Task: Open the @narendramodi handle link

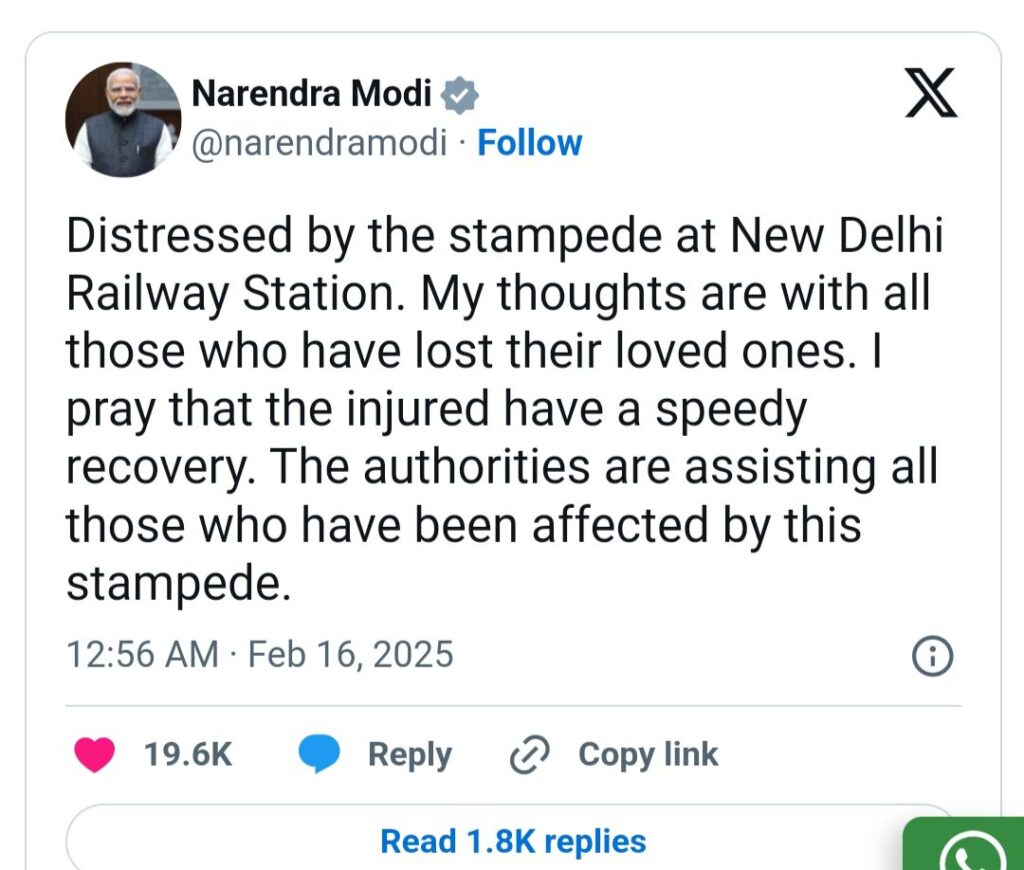Action: (319, 143)
